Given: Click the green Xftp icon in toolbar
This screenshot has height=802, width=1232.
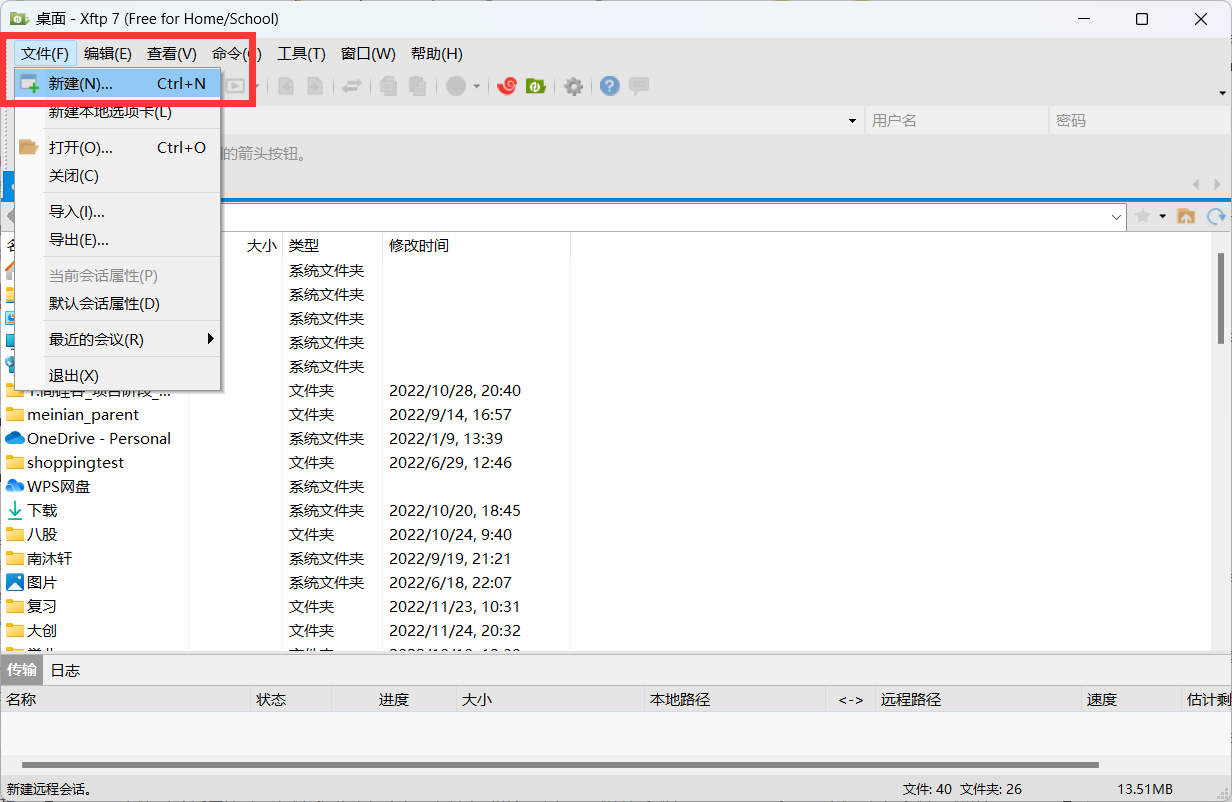Looking at the screenshot, I should [536, 86].
